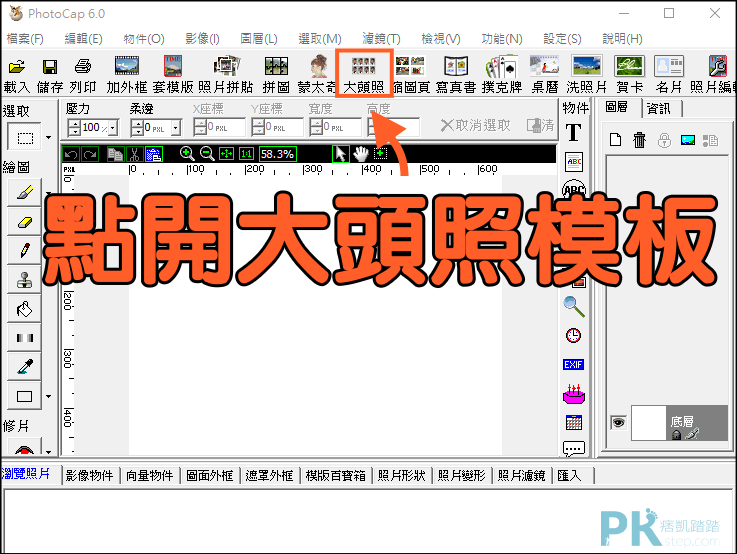Delete layer with trash can icon
Viewport: 737px width, 554px height.
tap(639, 140)
